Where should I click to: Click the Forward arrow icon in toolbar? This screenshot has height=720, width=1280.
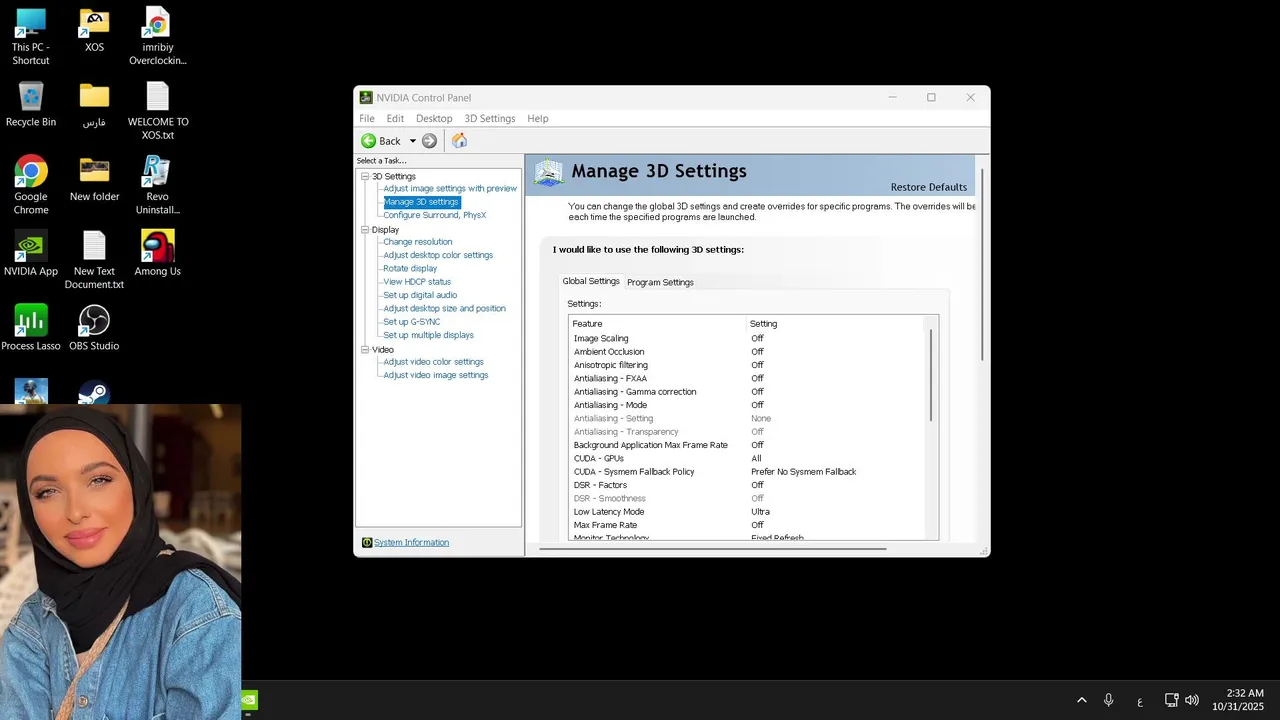(429, 141)
